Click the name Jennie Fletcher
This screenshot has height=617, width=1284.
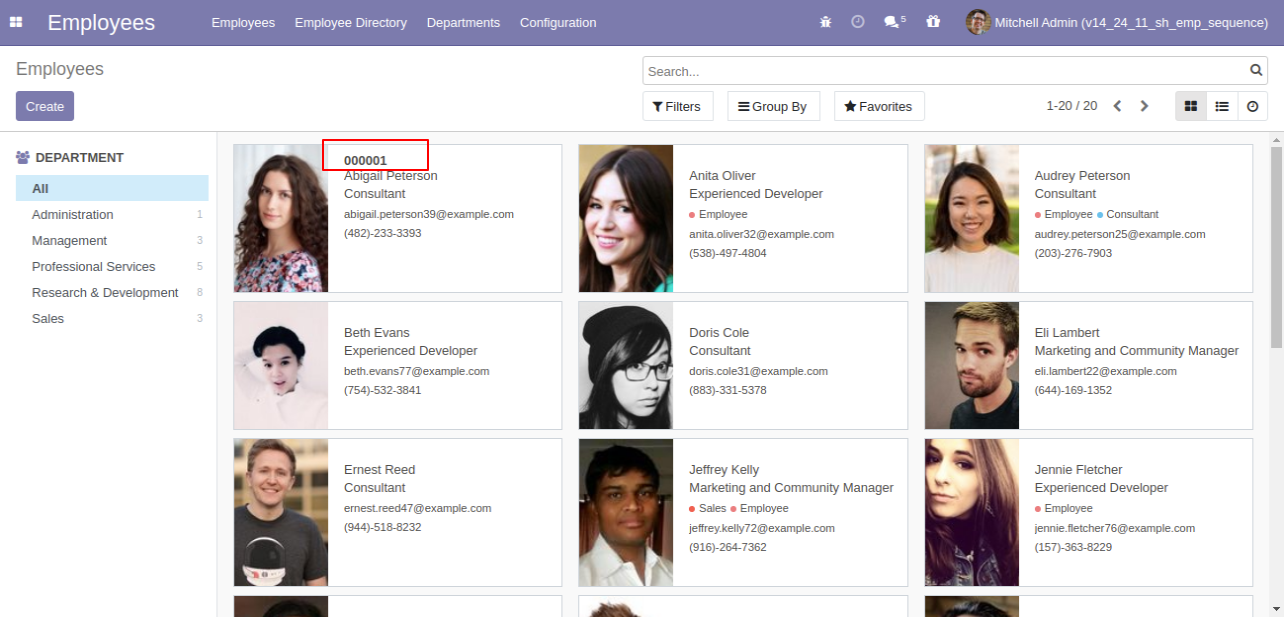[x=1079, y=470]
